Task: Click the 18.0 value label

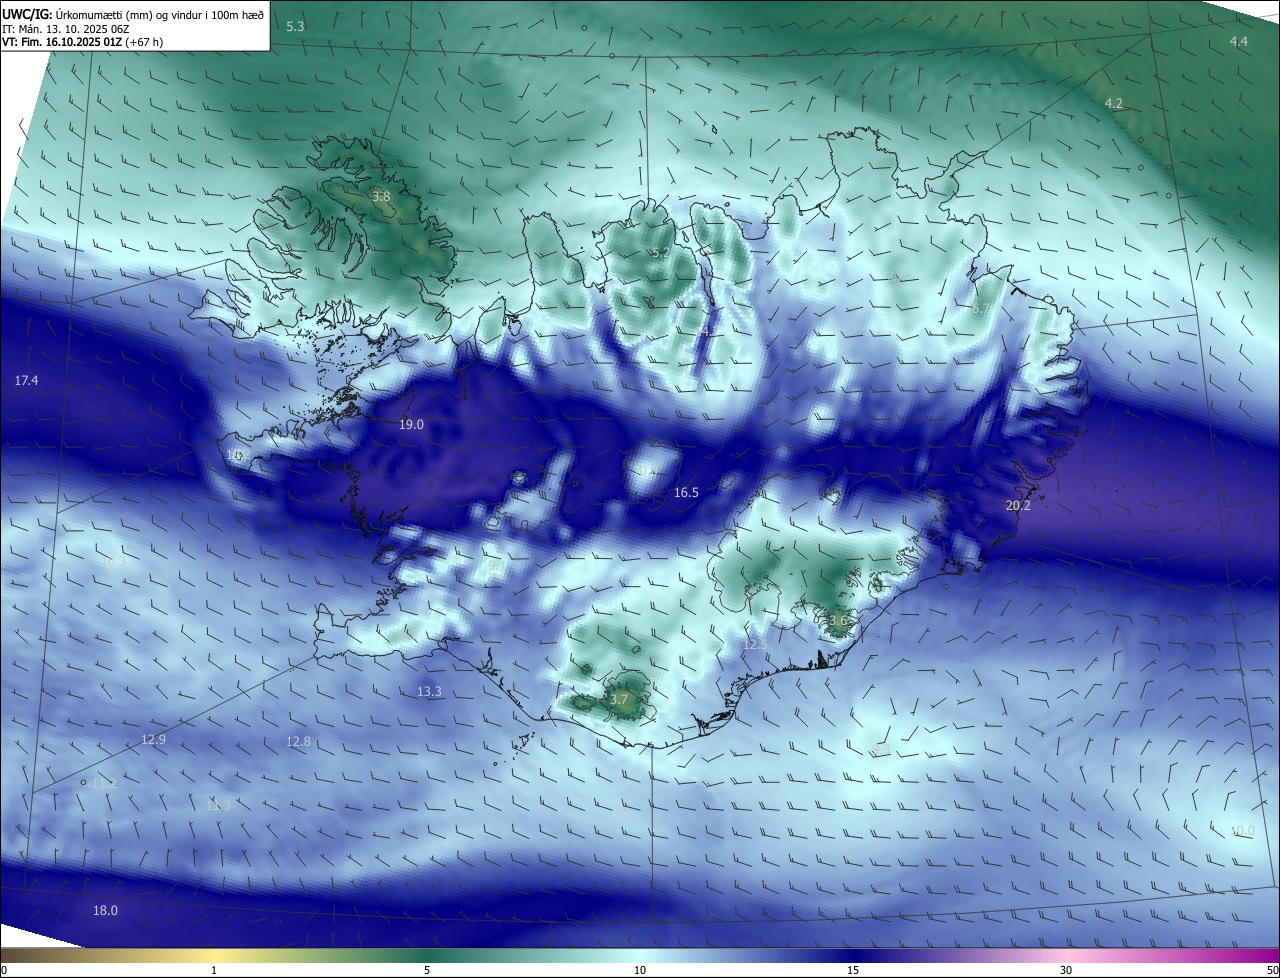Action: pyautogui.click(x=105, y=911)
